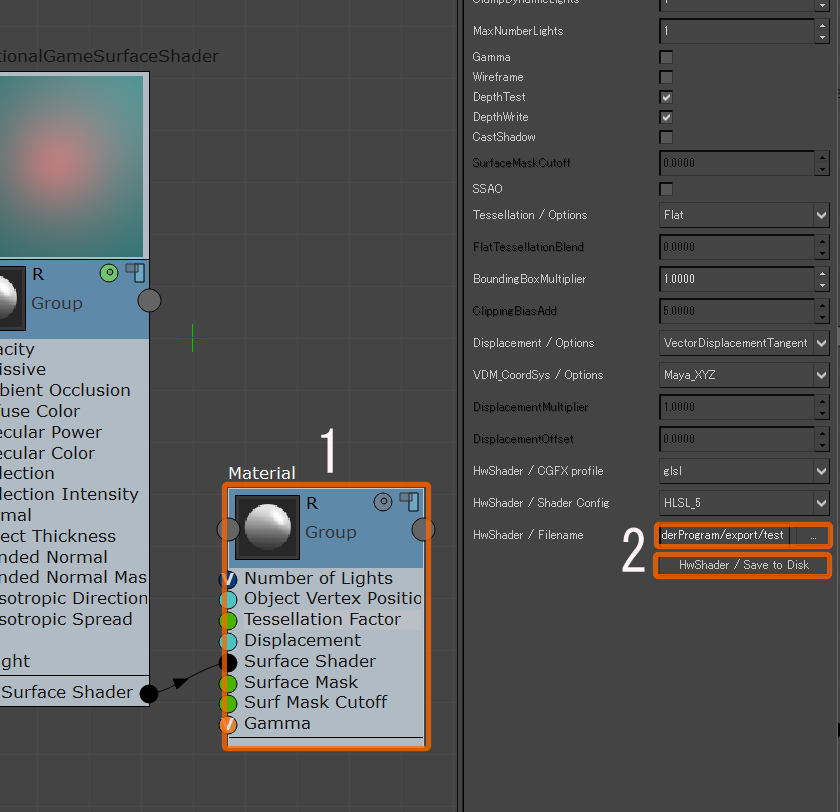840x812 pixels.
Task: Uncheck the DepthWrite checkbox
Action: pyautogui.click(x=666, y=117)
